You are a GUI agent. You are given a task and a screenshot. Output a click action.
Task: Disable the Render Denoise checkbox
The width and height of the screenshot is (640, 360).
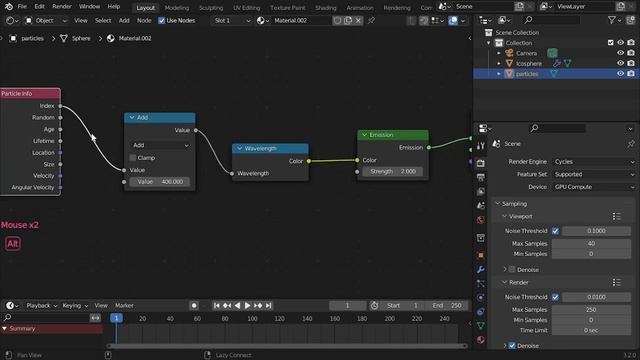click(x=512, y=346)
